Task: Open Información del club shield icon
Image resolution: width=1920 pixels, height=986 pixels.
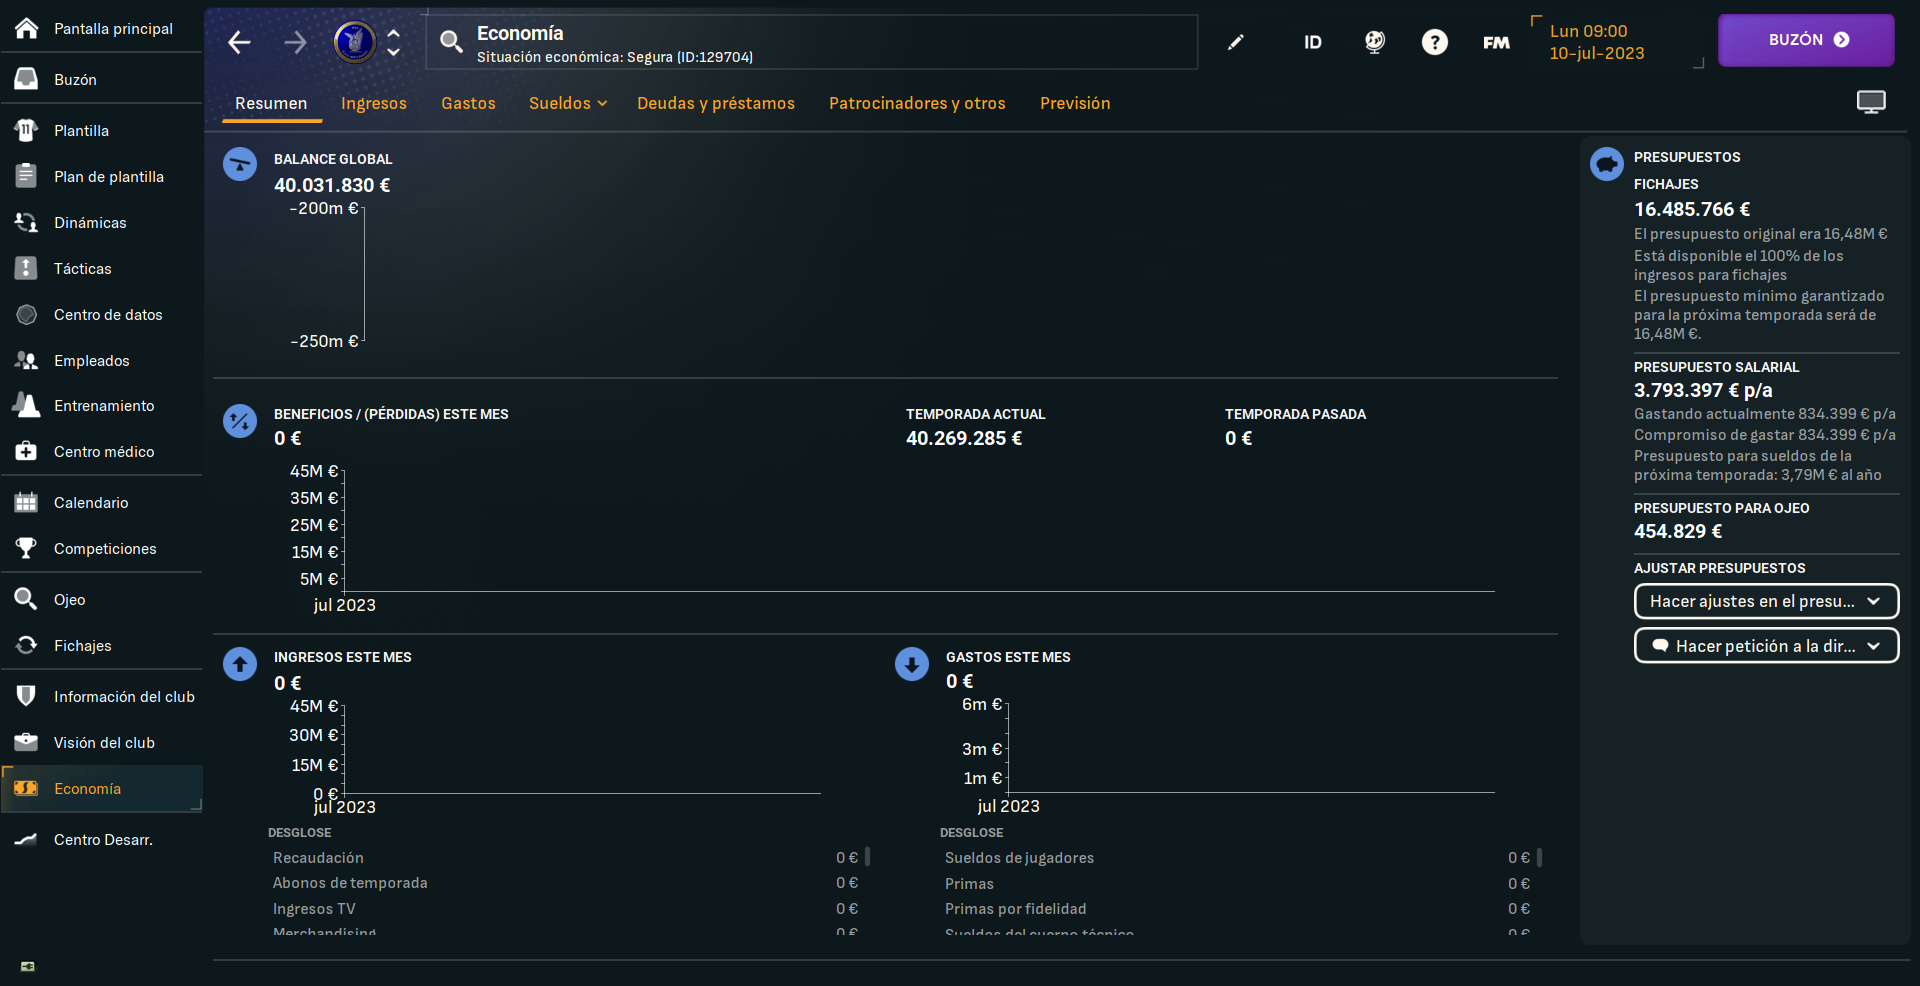Action: click(27, 696)
